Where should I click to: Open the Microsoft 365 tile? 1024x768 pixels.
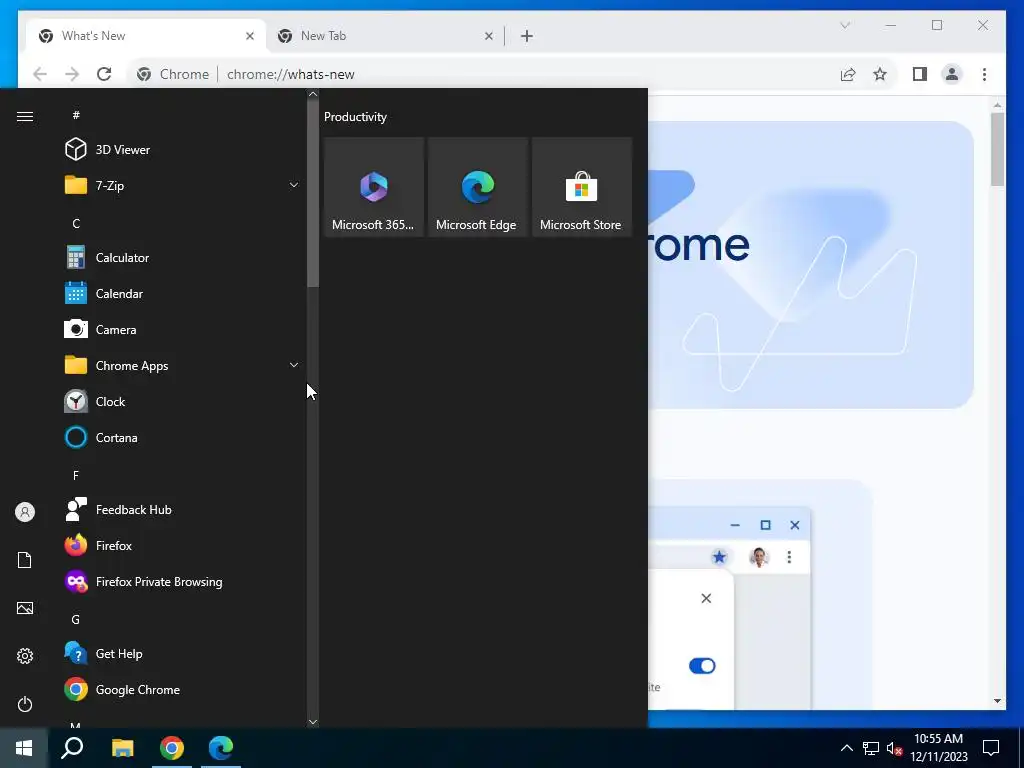pyautogui.click(x=374, y=187)
